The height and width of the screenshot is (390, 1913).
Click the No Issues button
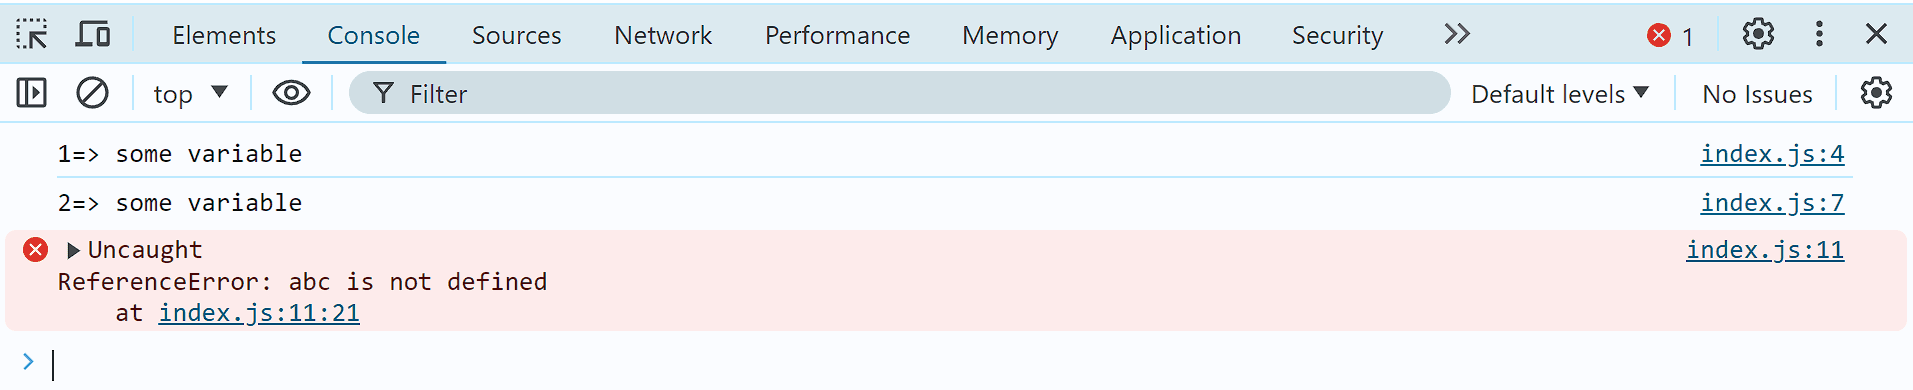(1757, 94)
